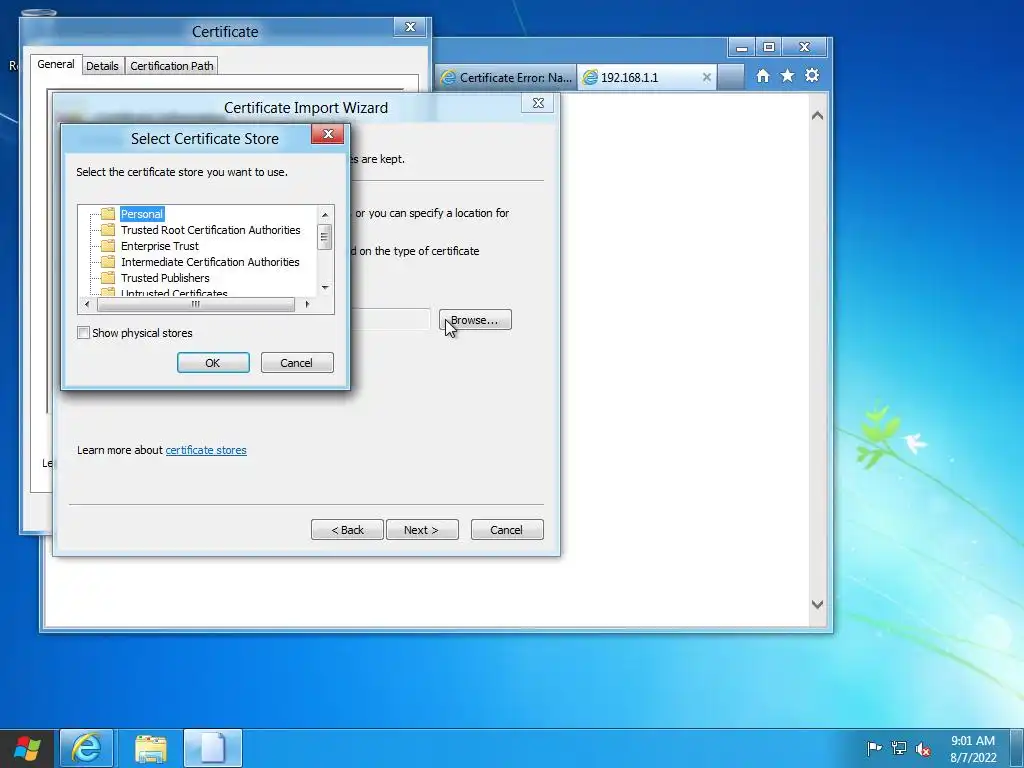Close the Internet Explorer window
This screenshot has width=1024, height=768.
(x=805, y=48)
